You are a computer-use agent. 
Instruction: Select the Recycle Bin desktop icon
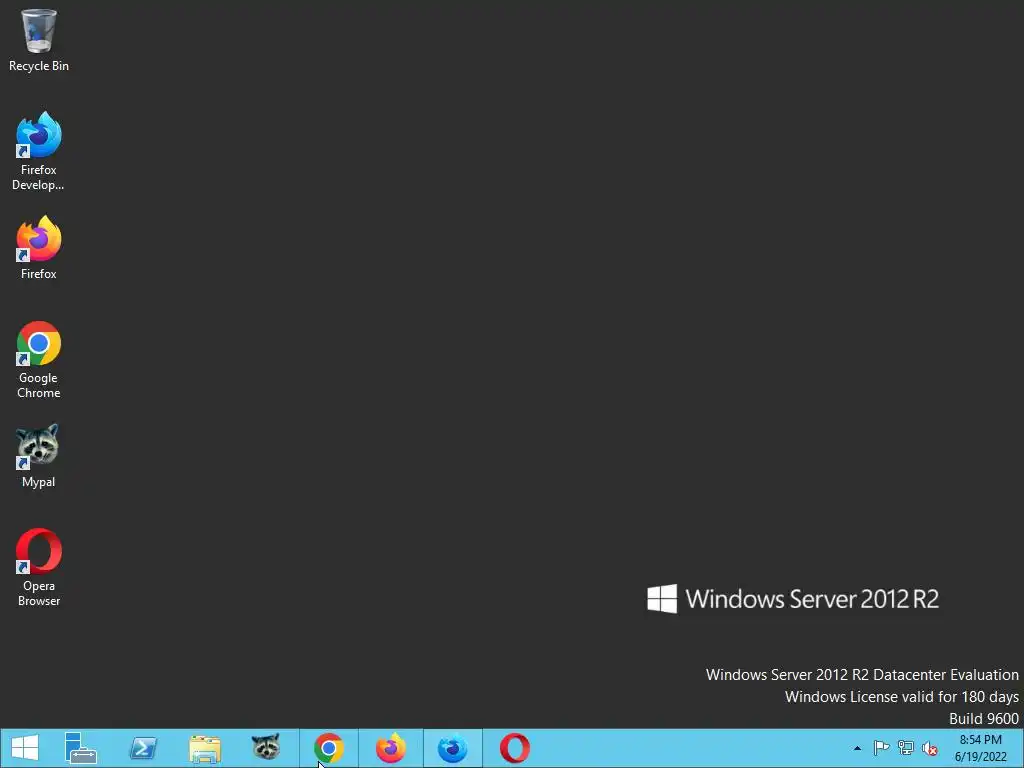(39, 40)
